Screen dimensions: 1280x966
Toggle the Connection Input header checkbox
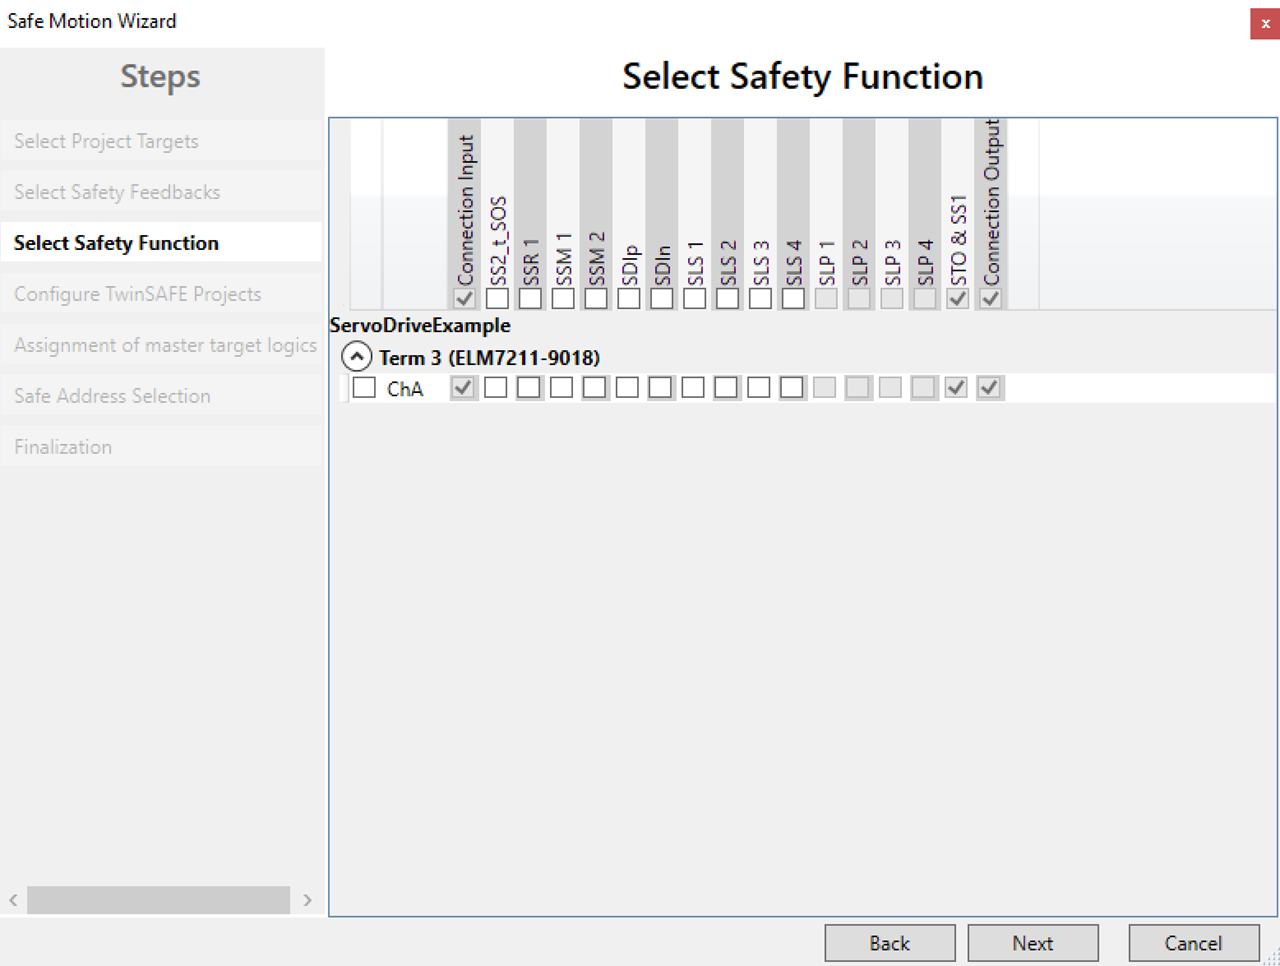click(464, 298)
